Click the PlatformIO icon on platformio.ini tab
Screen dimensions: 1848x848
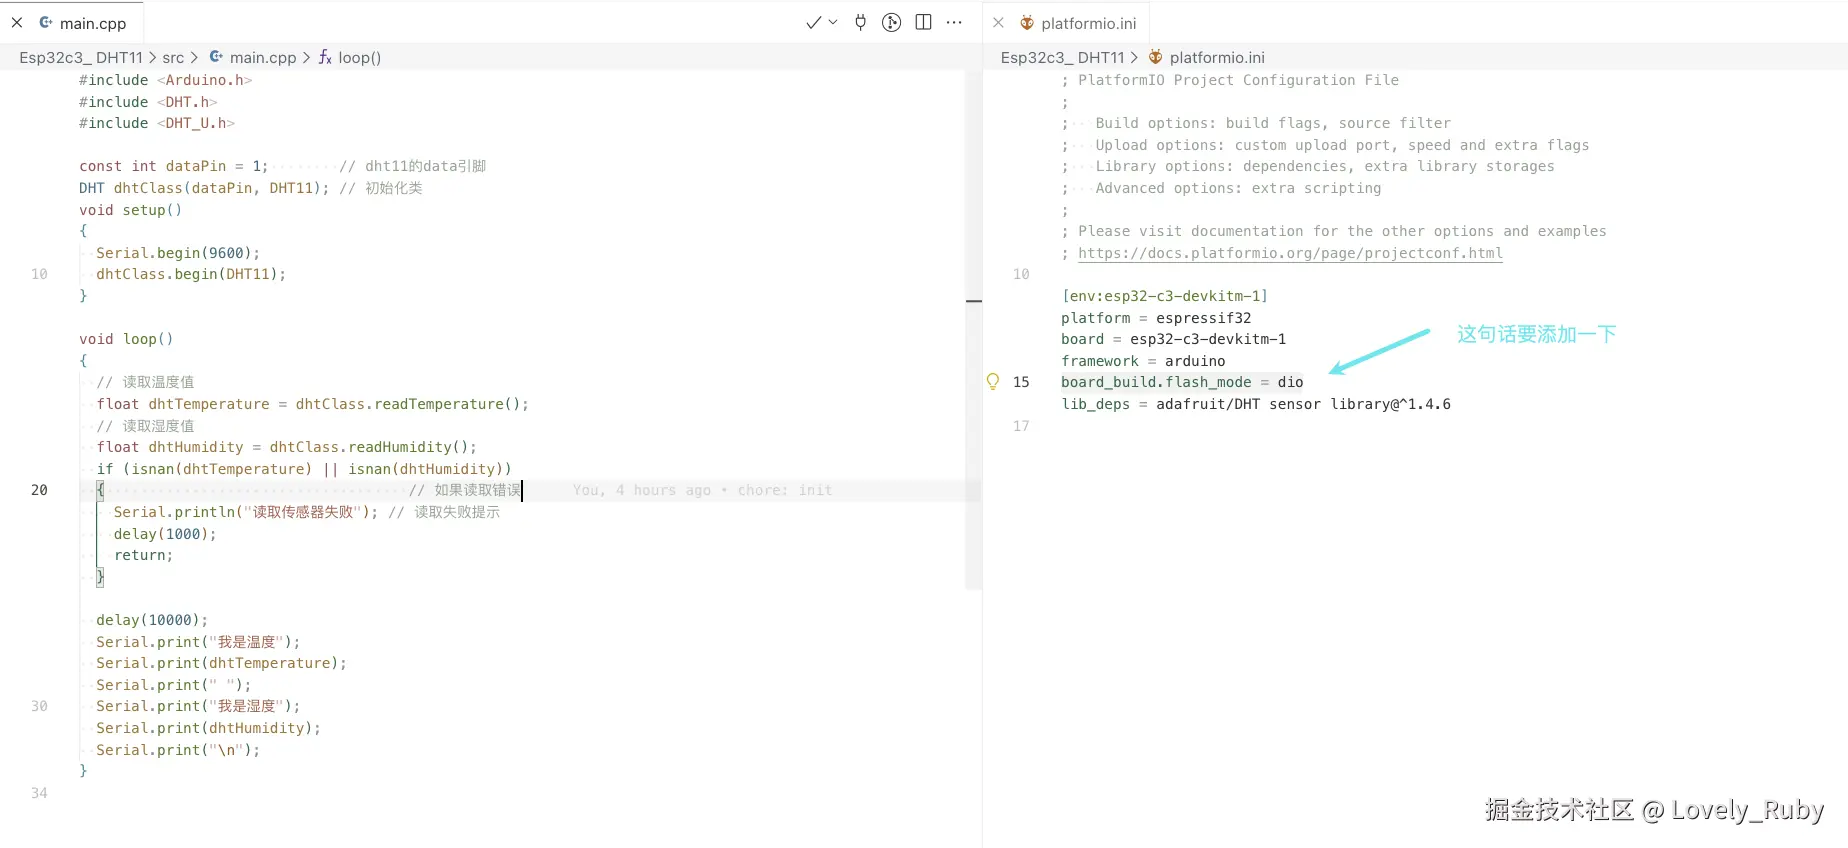[1026, 22]
